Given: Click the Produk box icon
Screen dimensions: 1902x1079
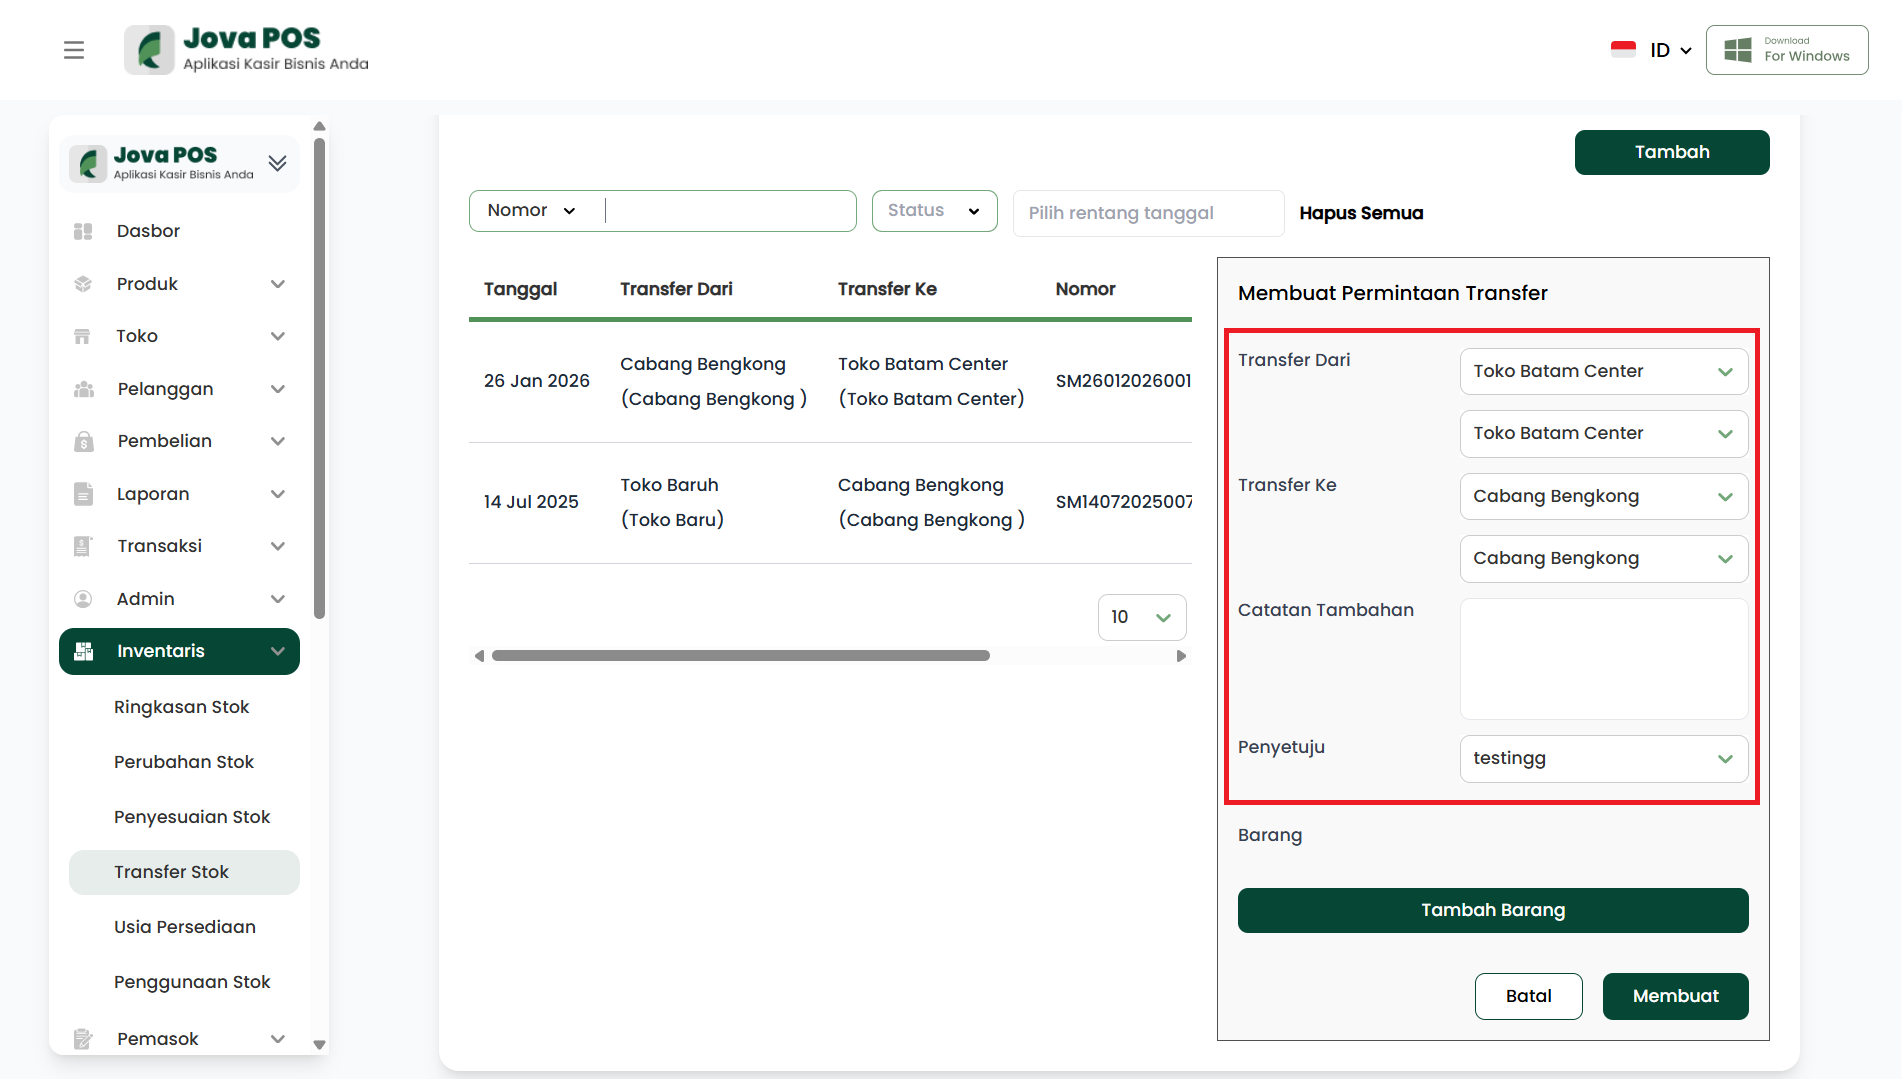Looking at the screenshot, I should 83,284.
